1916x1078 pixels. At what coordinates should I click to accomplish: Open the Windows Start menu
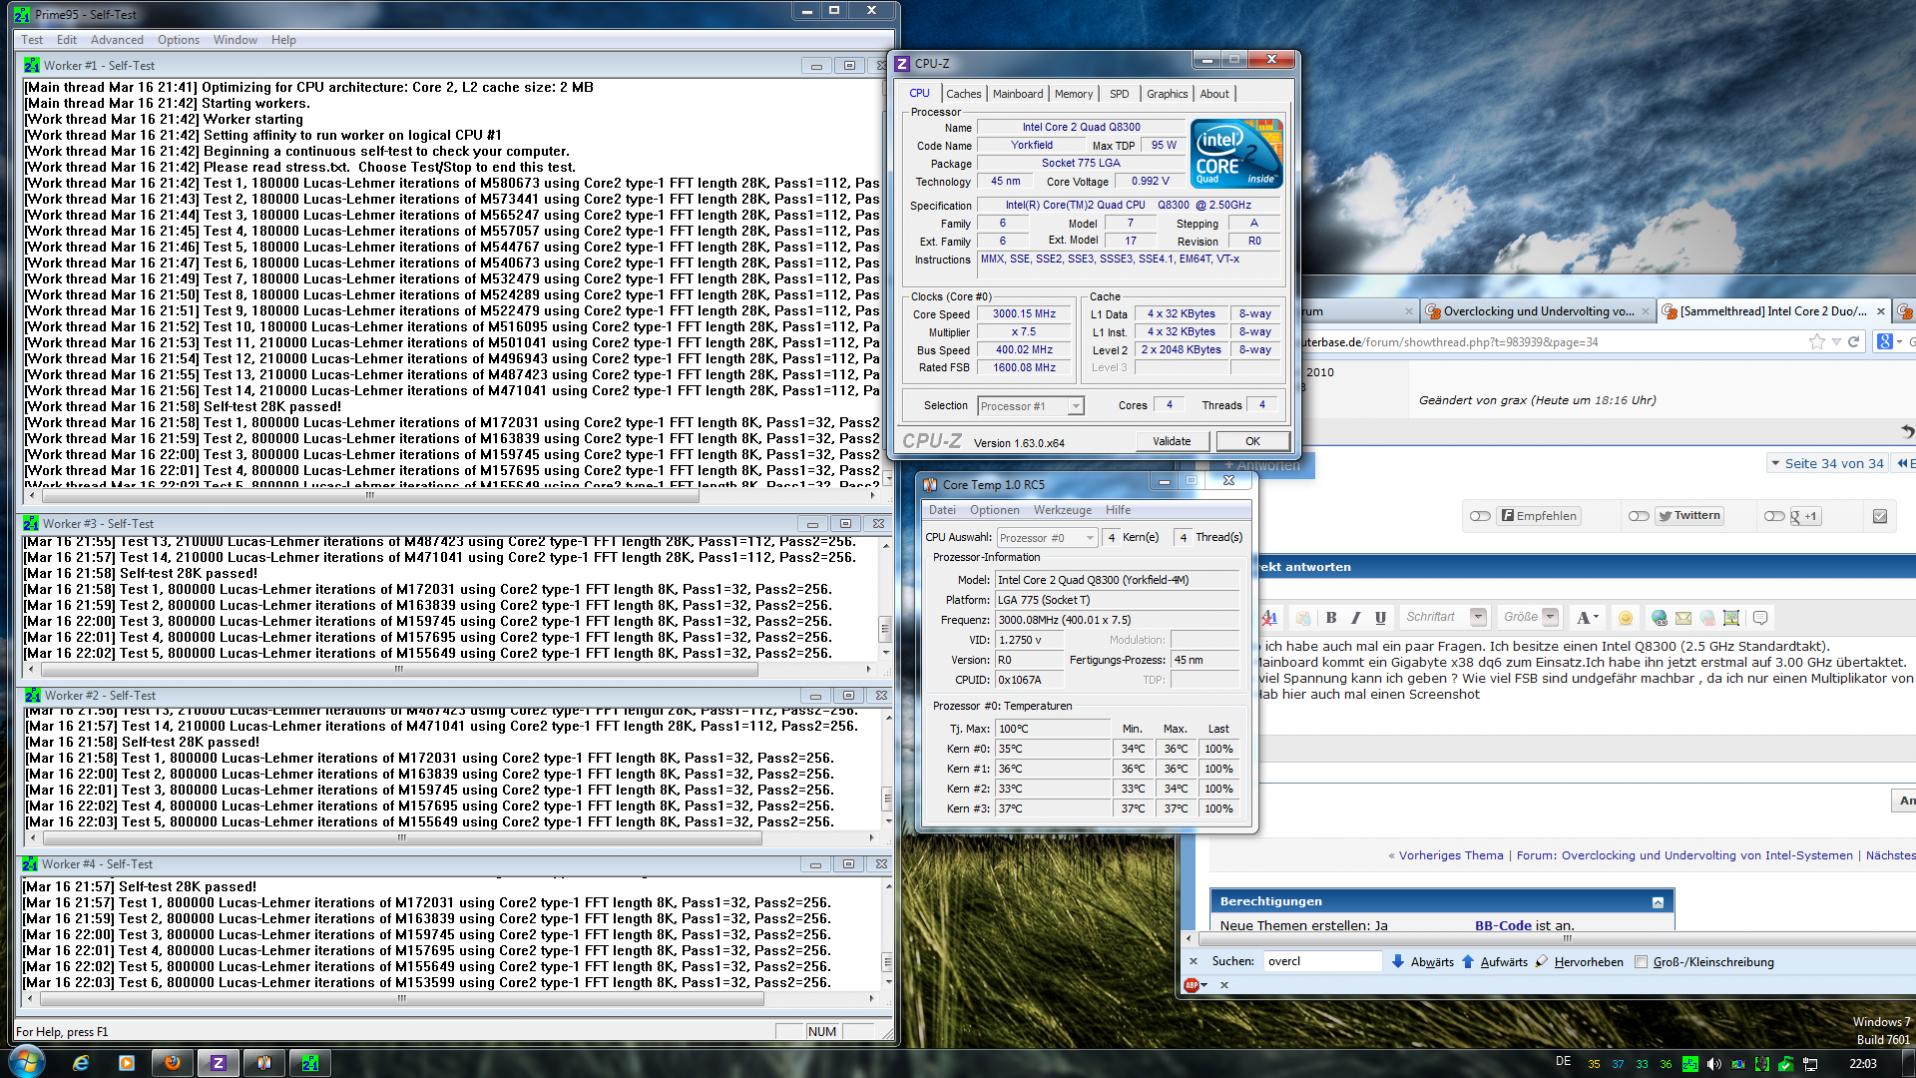(27, 1062)
